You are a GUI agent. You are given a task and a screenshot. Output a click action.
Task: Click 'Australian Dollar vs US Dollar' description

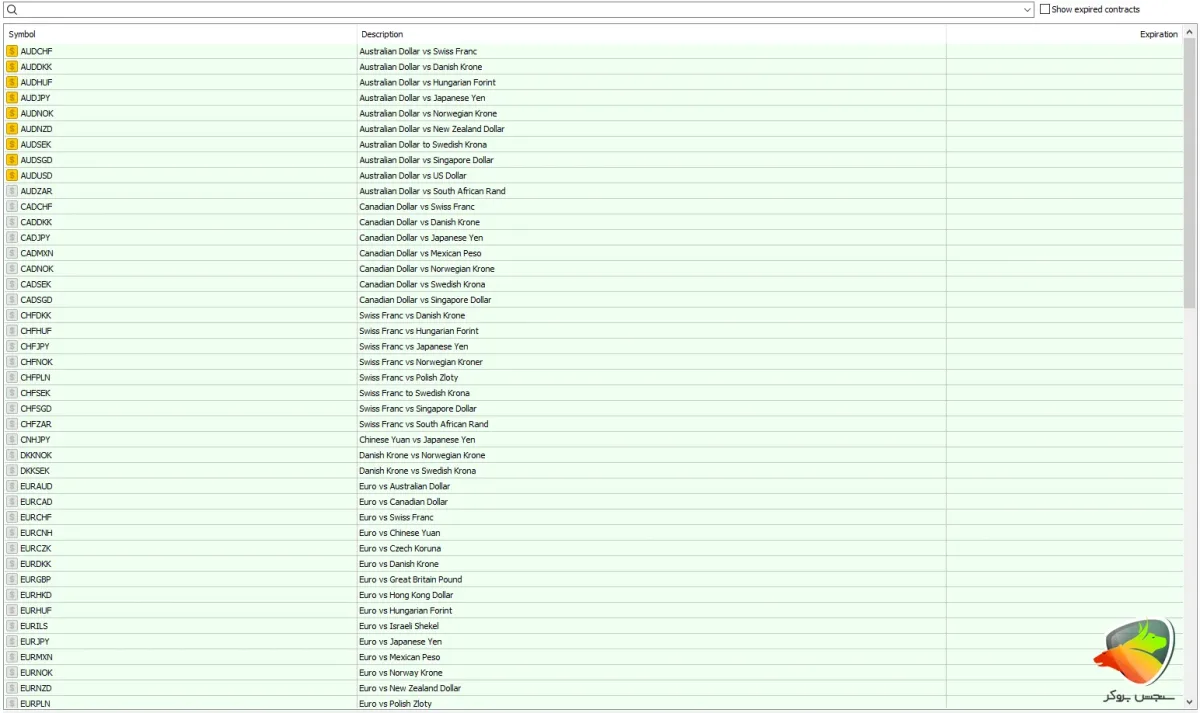point(413,175)
